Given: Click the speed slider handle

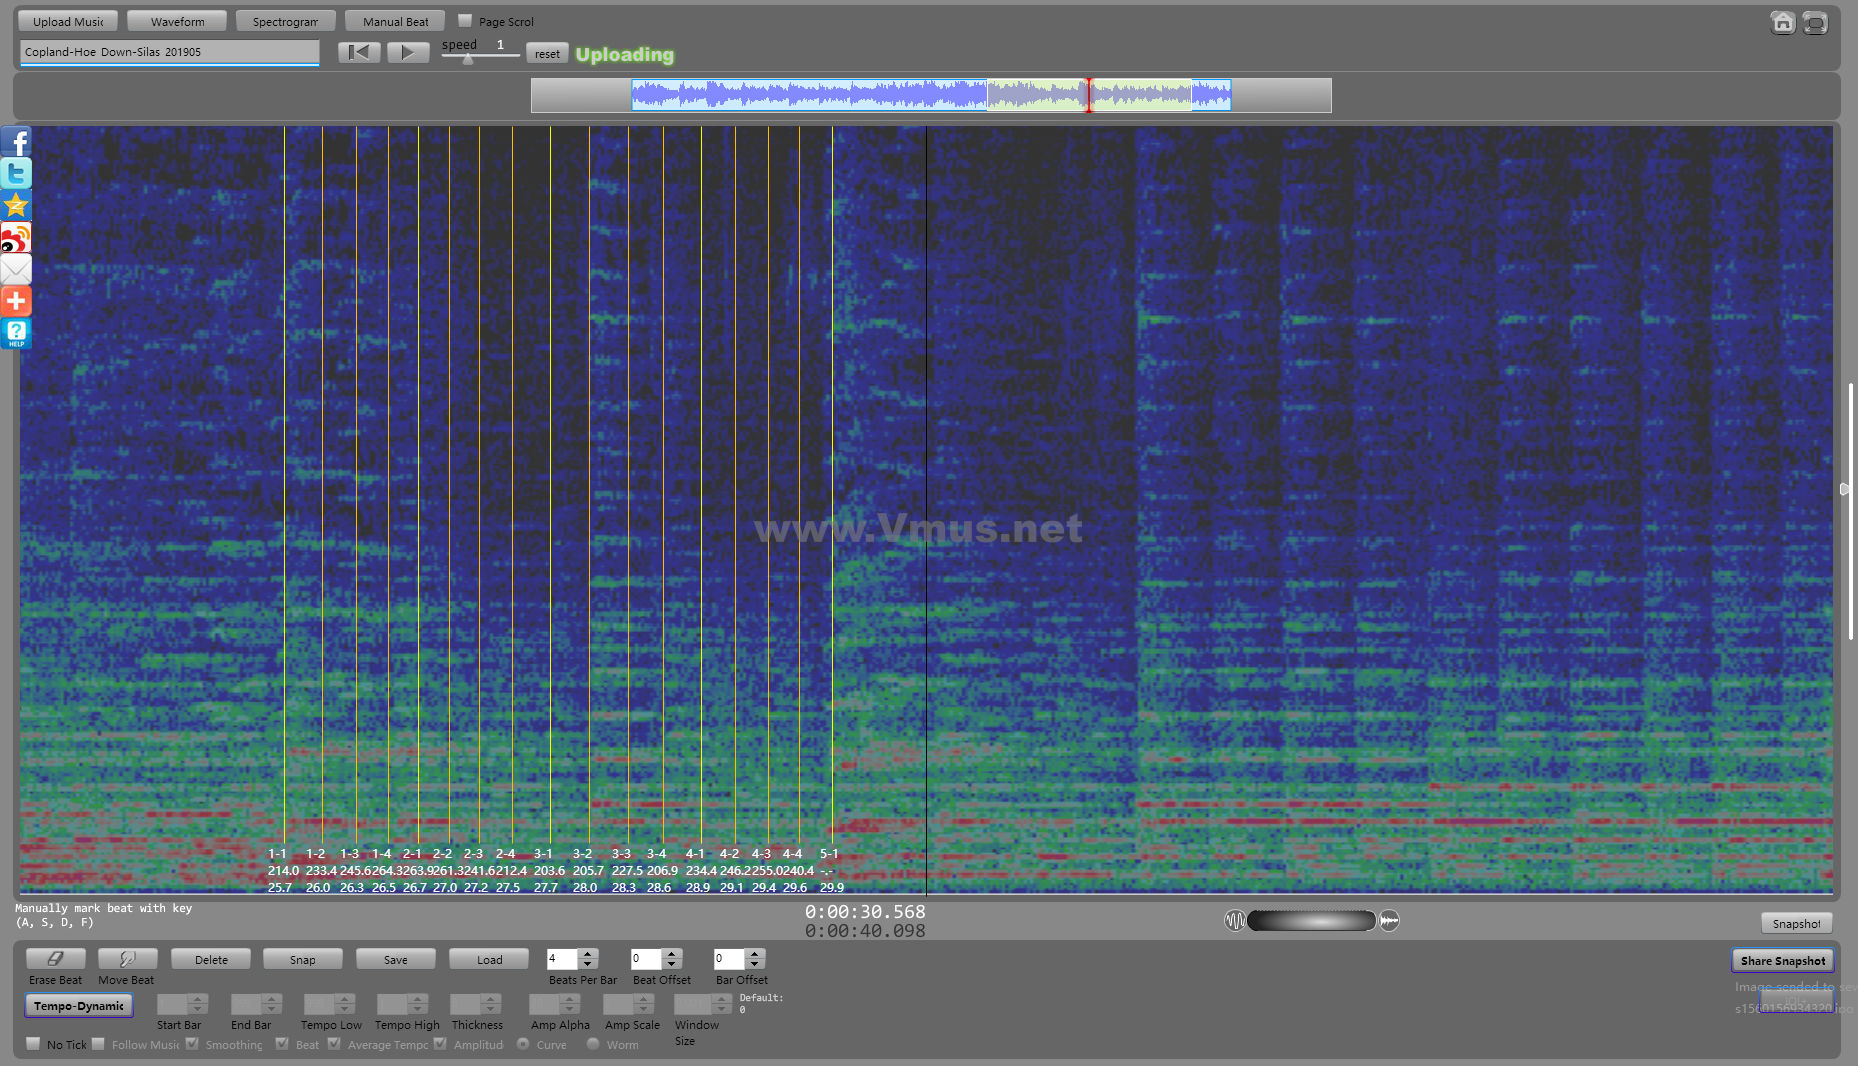Looking at the screenshot, I should pyautogui.click(x=468, y=59).
